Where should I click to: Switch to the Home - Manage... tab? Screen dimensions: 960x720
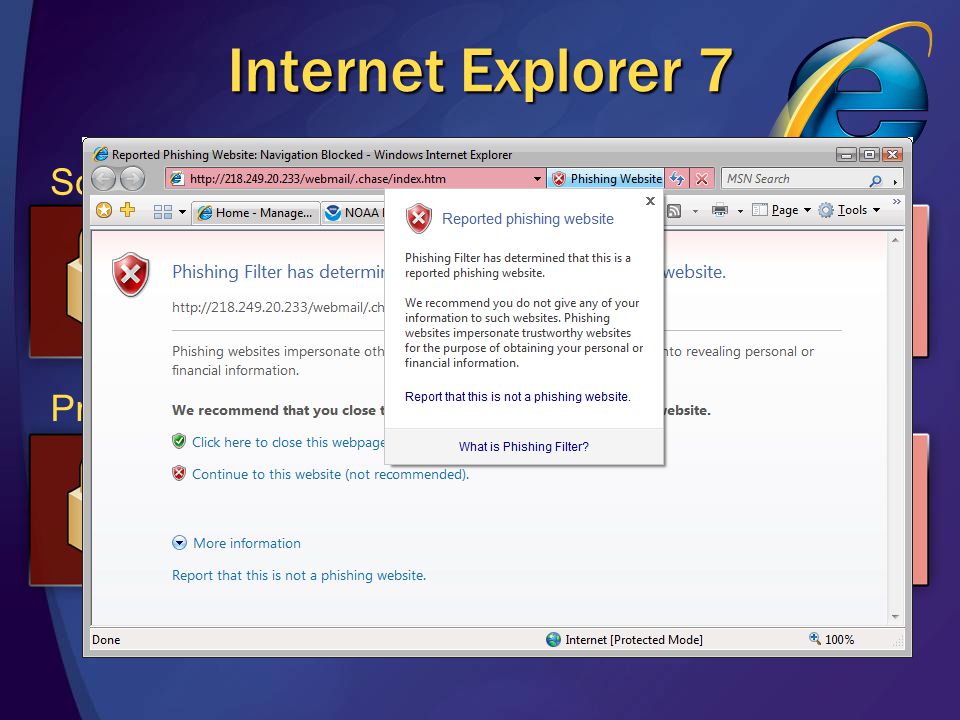click(x=255, y=212)
